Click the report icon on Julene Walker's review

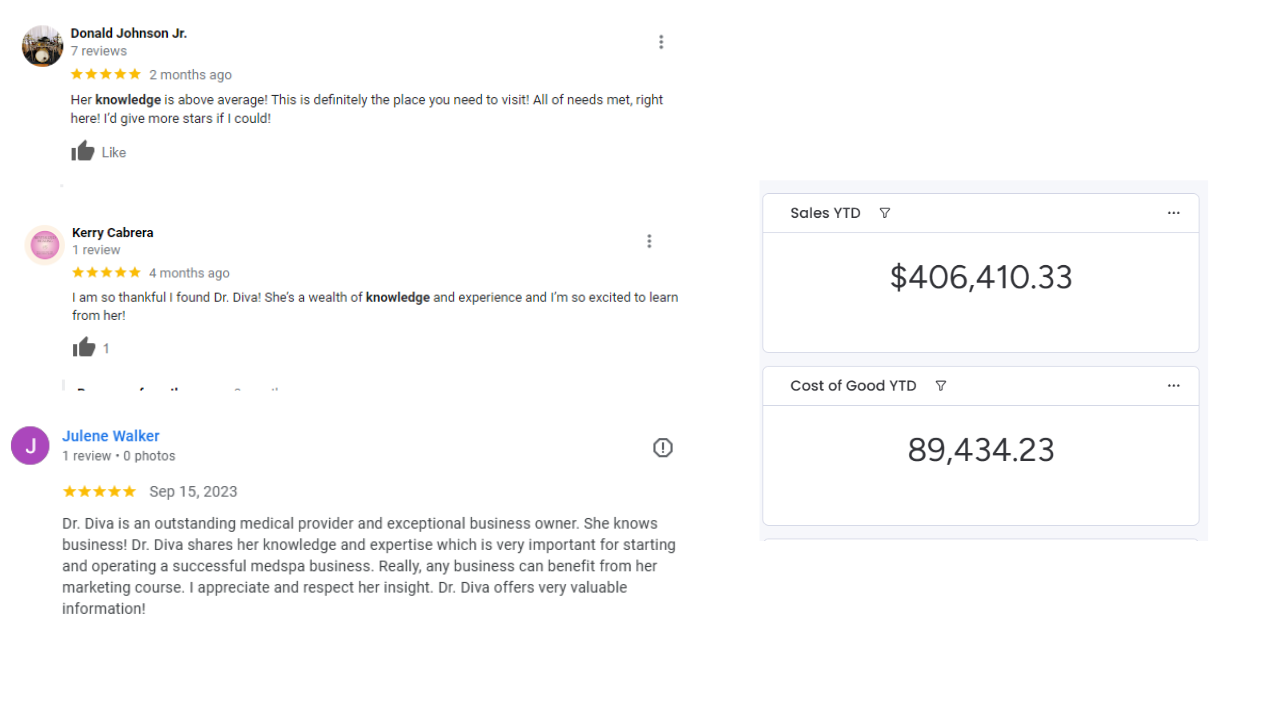tap(662, 448)
